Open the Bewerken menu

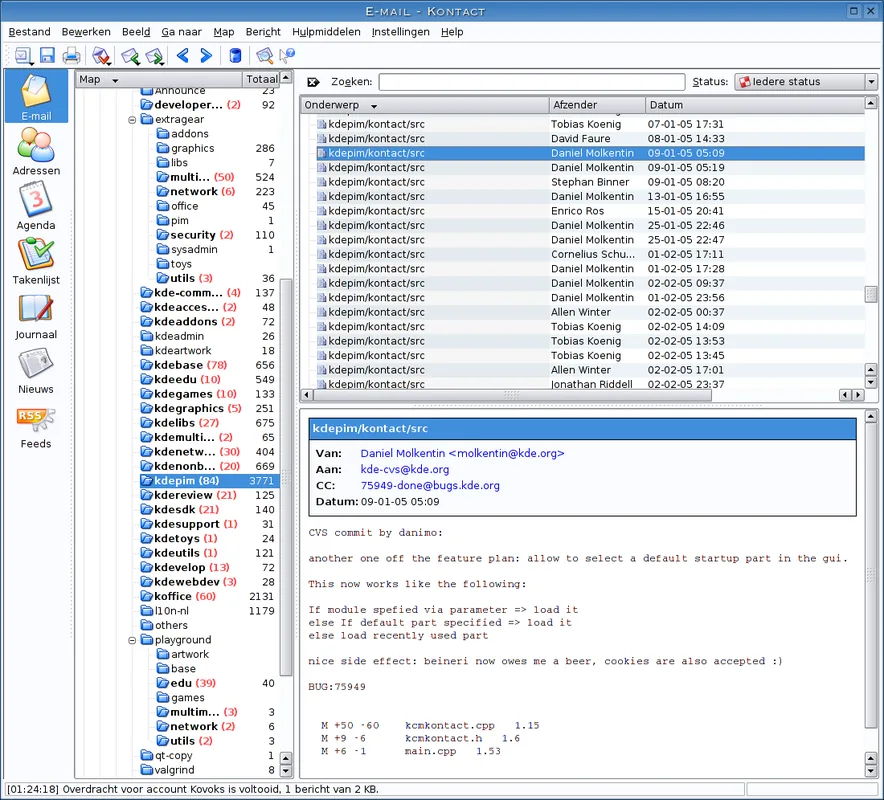pos(86,32)
